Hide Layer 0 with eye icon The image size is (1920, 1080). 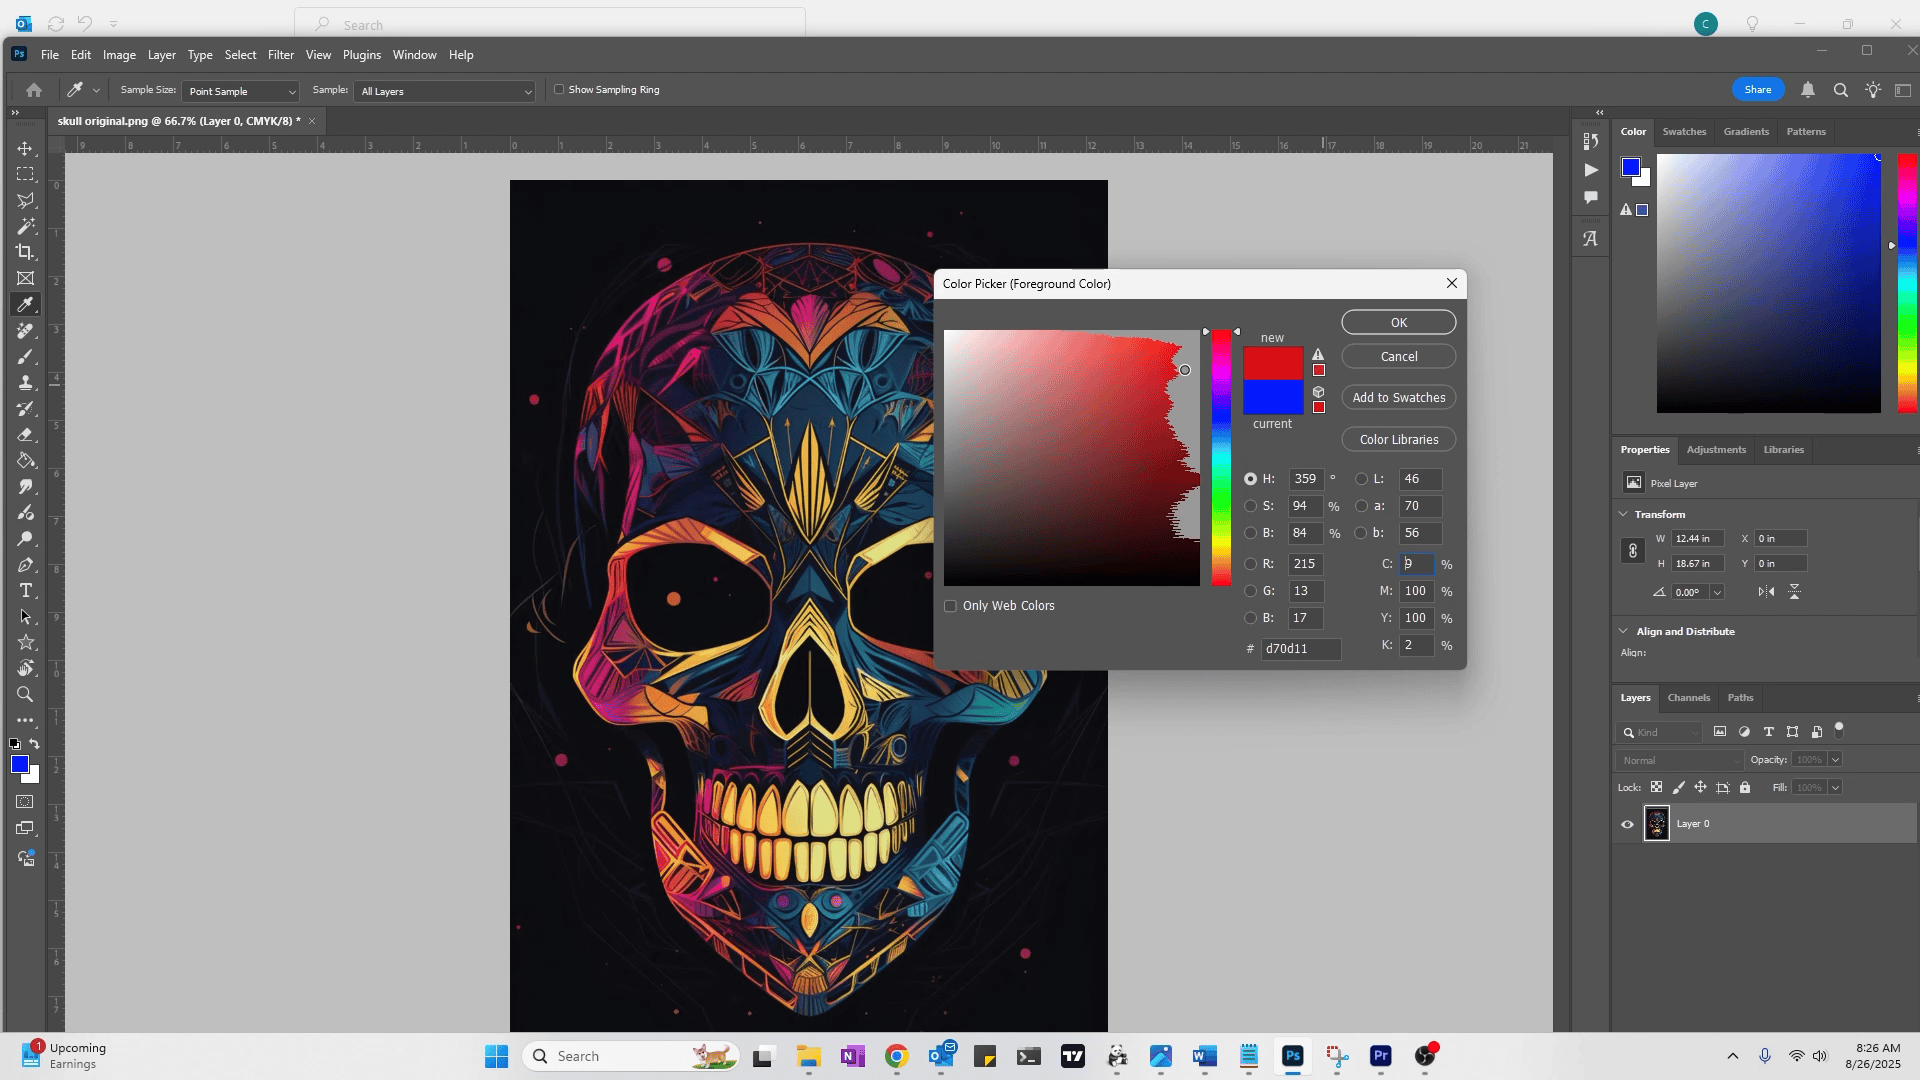pos(1627,824)
